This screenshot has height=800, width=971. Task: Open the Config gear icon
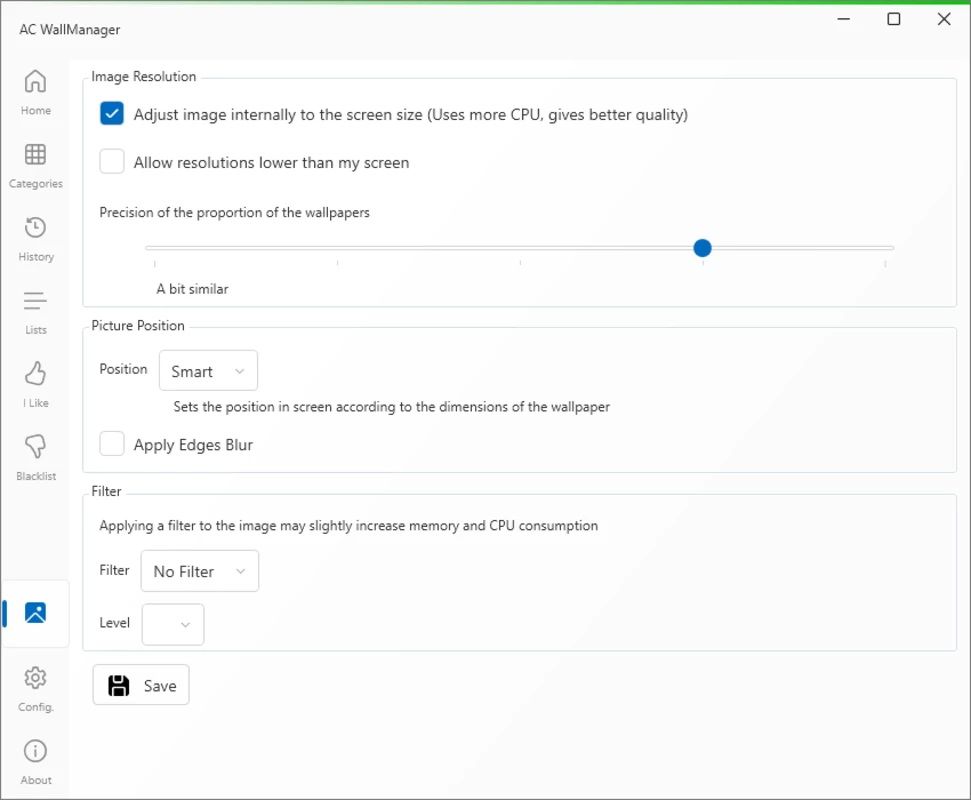click(x=35, y=678)
